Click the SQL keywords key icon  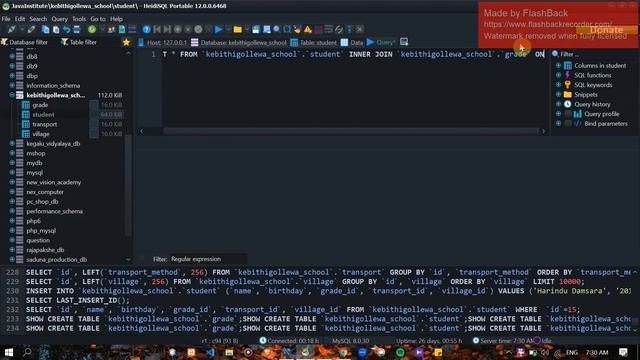coord(567,84)
